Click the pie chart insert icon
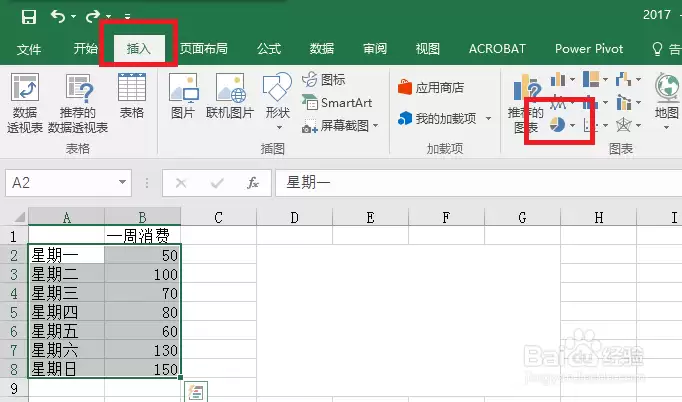The height and width of the screenshot is (402, 682). [x=558, y=125]
